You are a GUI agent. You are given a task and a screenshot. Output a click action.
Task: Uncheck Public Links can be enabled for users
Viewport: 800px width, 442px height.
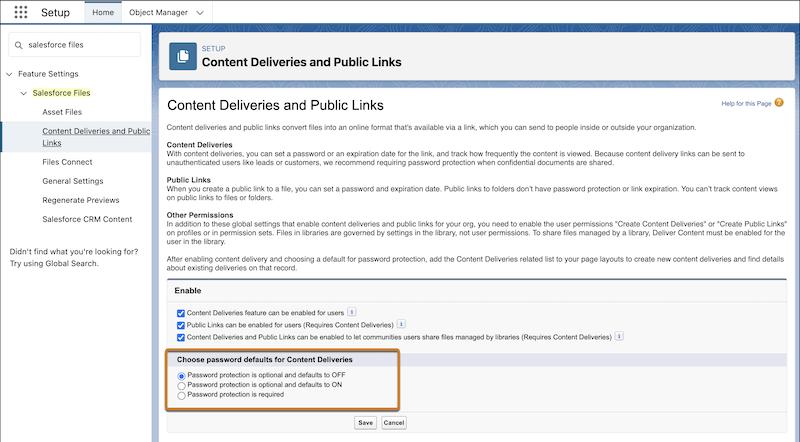click(180, 326)
